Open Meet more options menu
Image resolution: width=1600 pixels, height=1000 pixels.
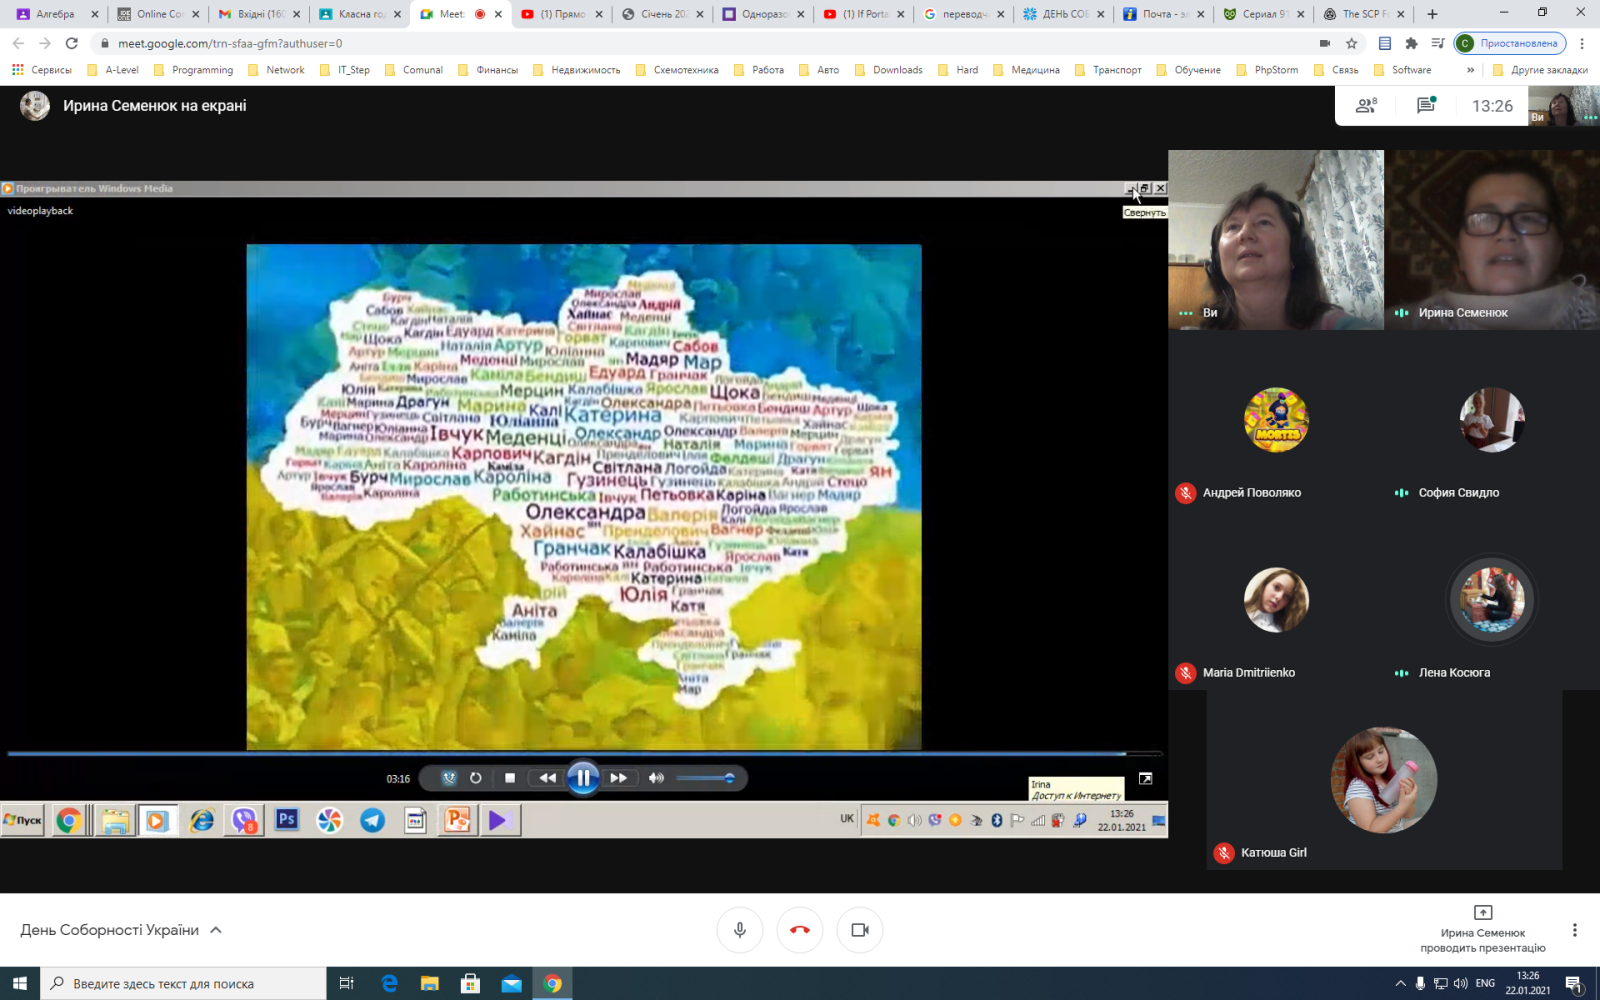pos(1574,930)
